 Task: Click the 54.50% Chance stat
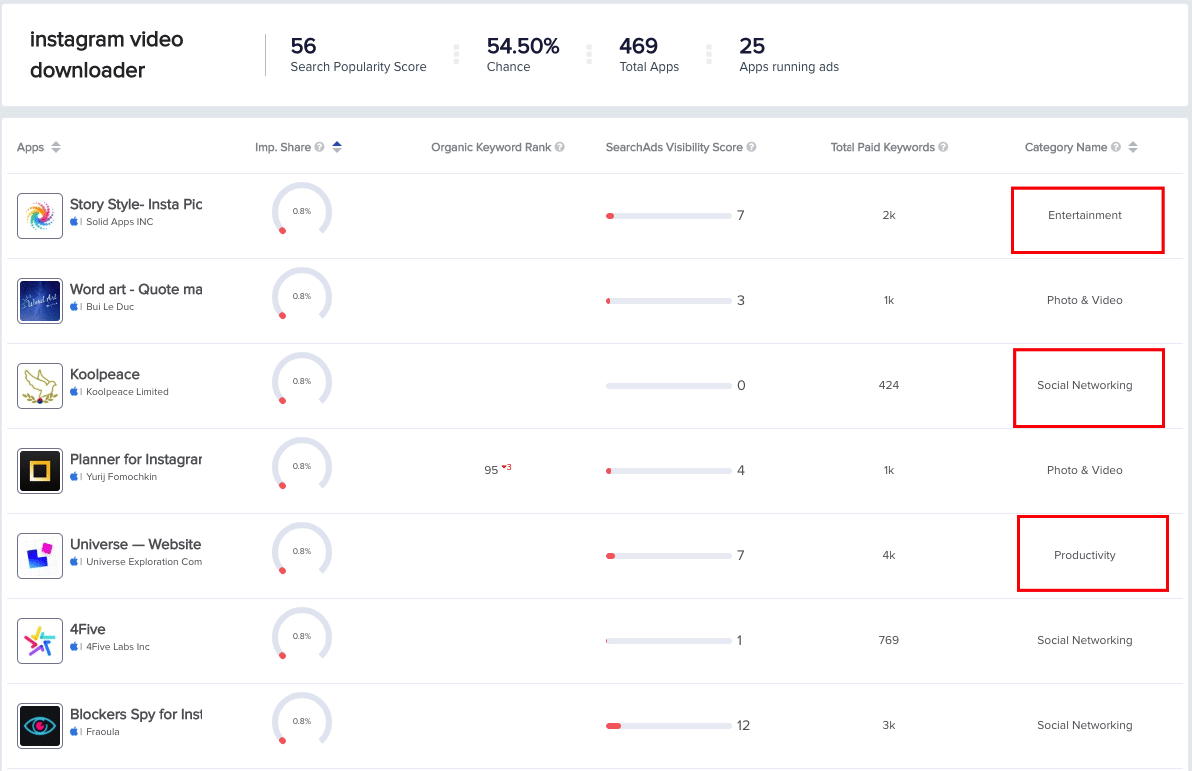523,55
